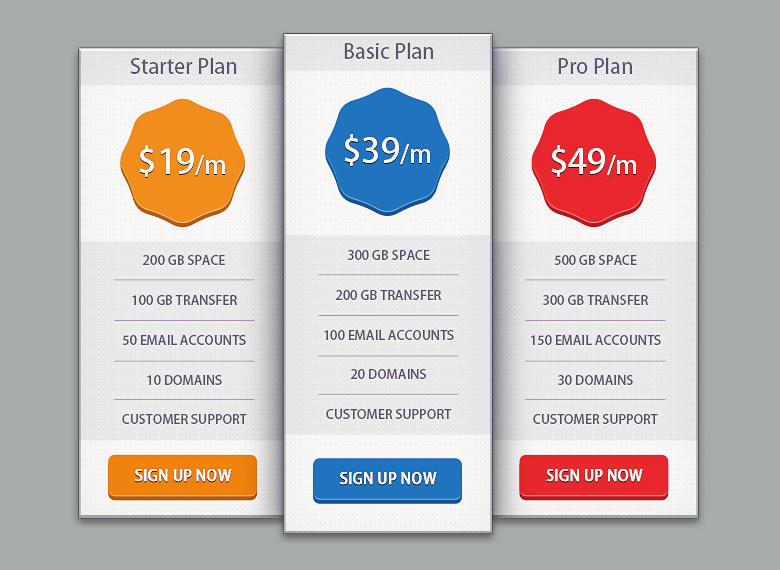Select 300 GB Transfer in Pro Plan

[x=595, y=300]
